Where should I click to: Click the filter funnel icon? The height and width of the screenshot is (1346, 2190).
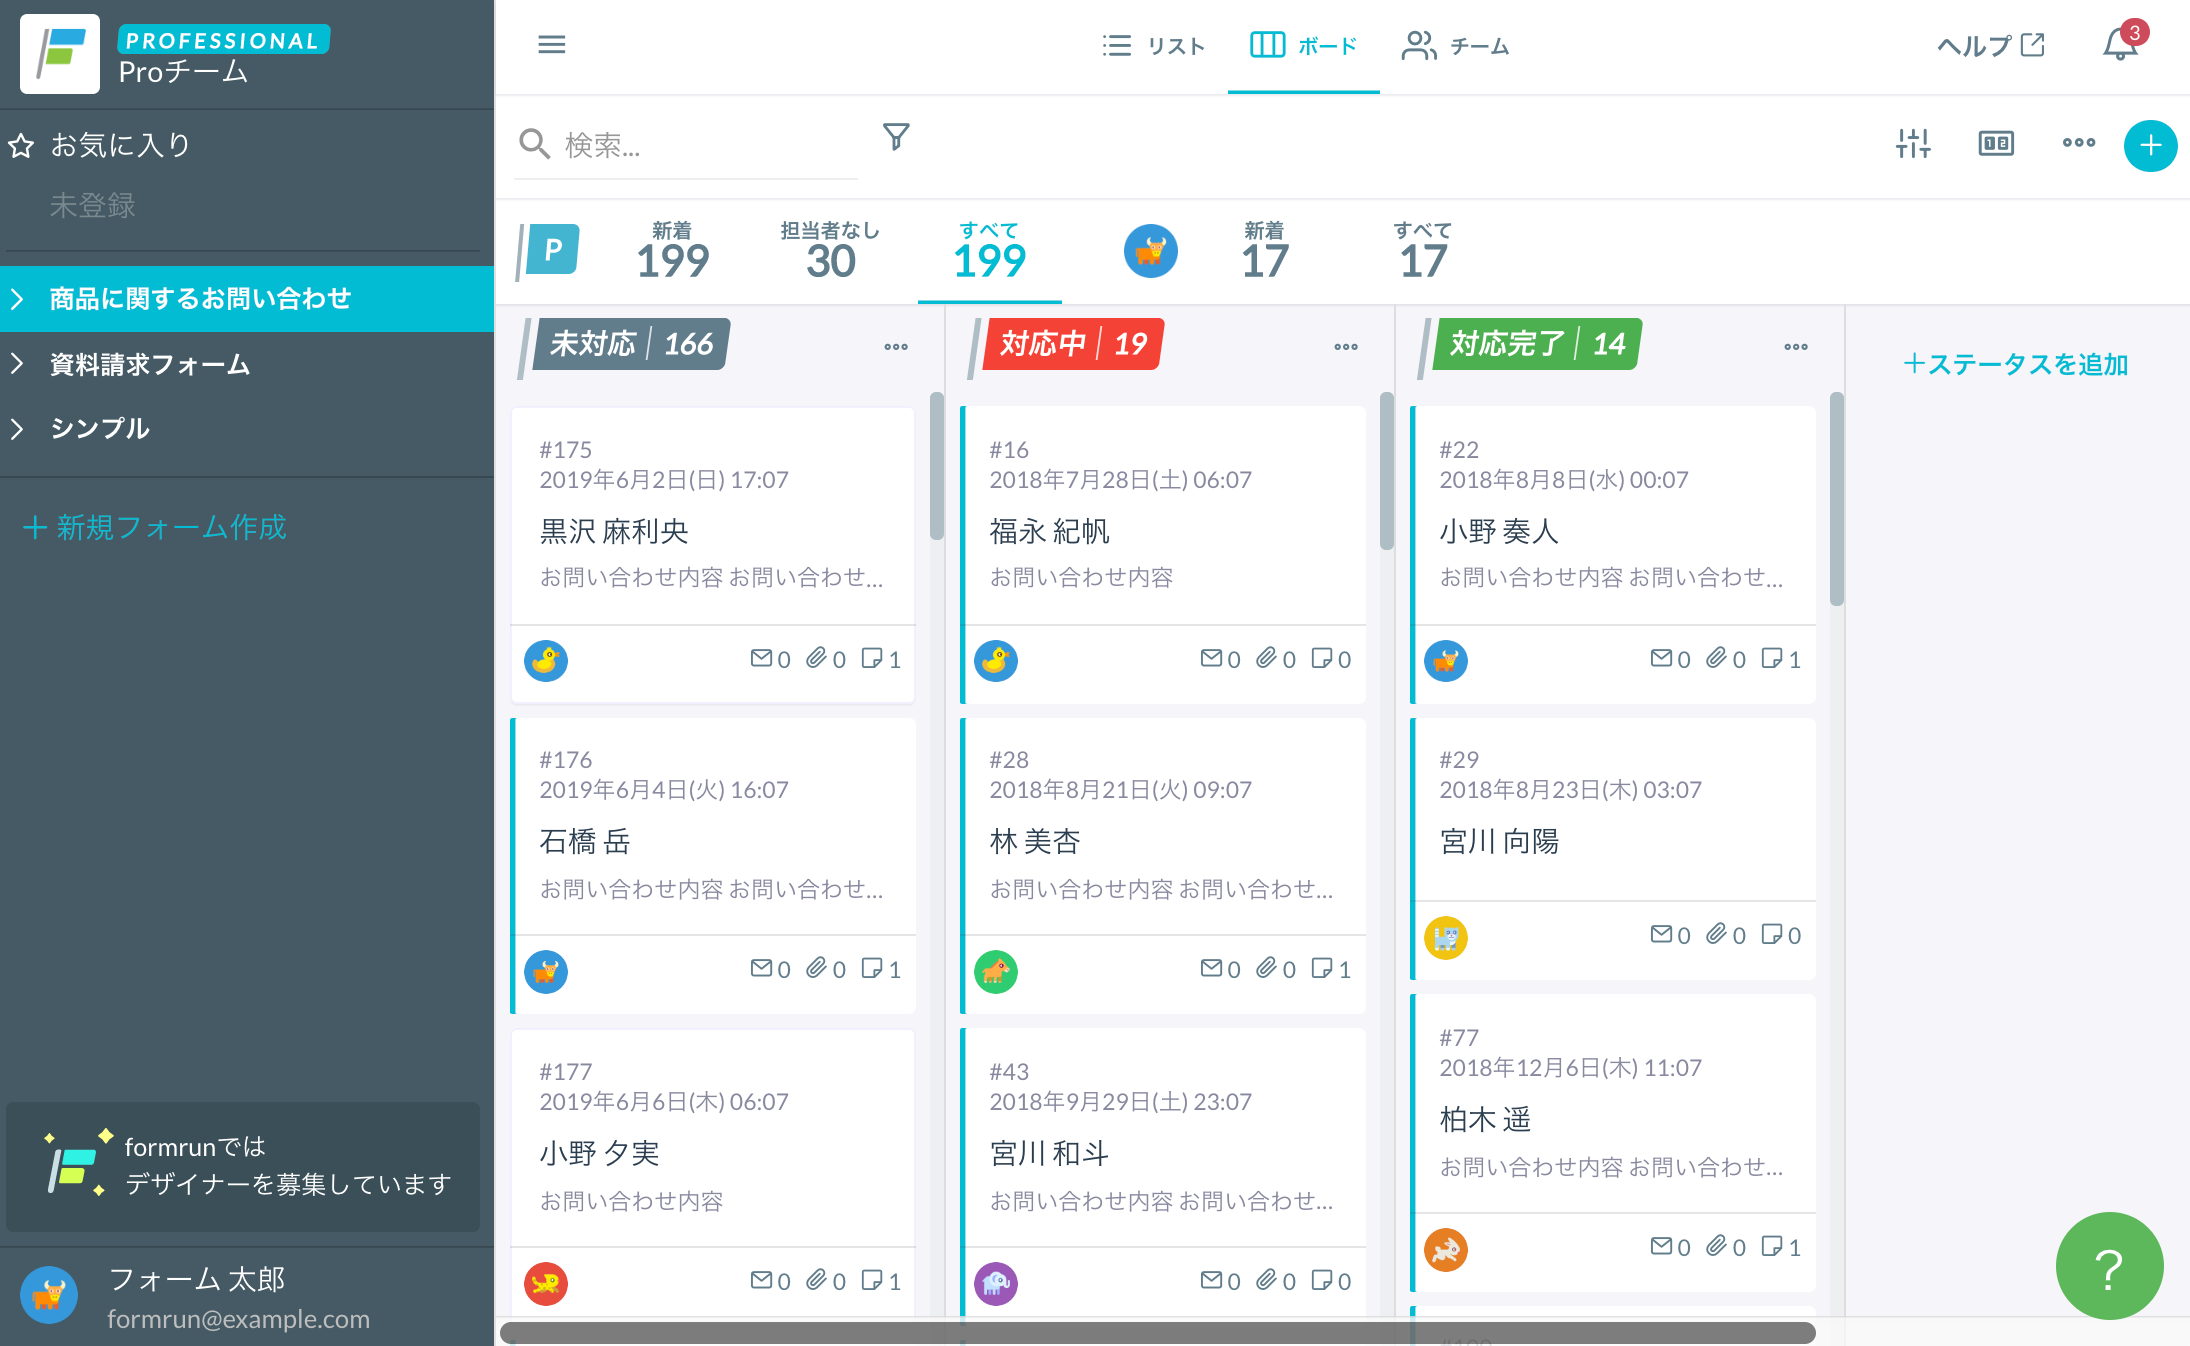click(896, 137)
